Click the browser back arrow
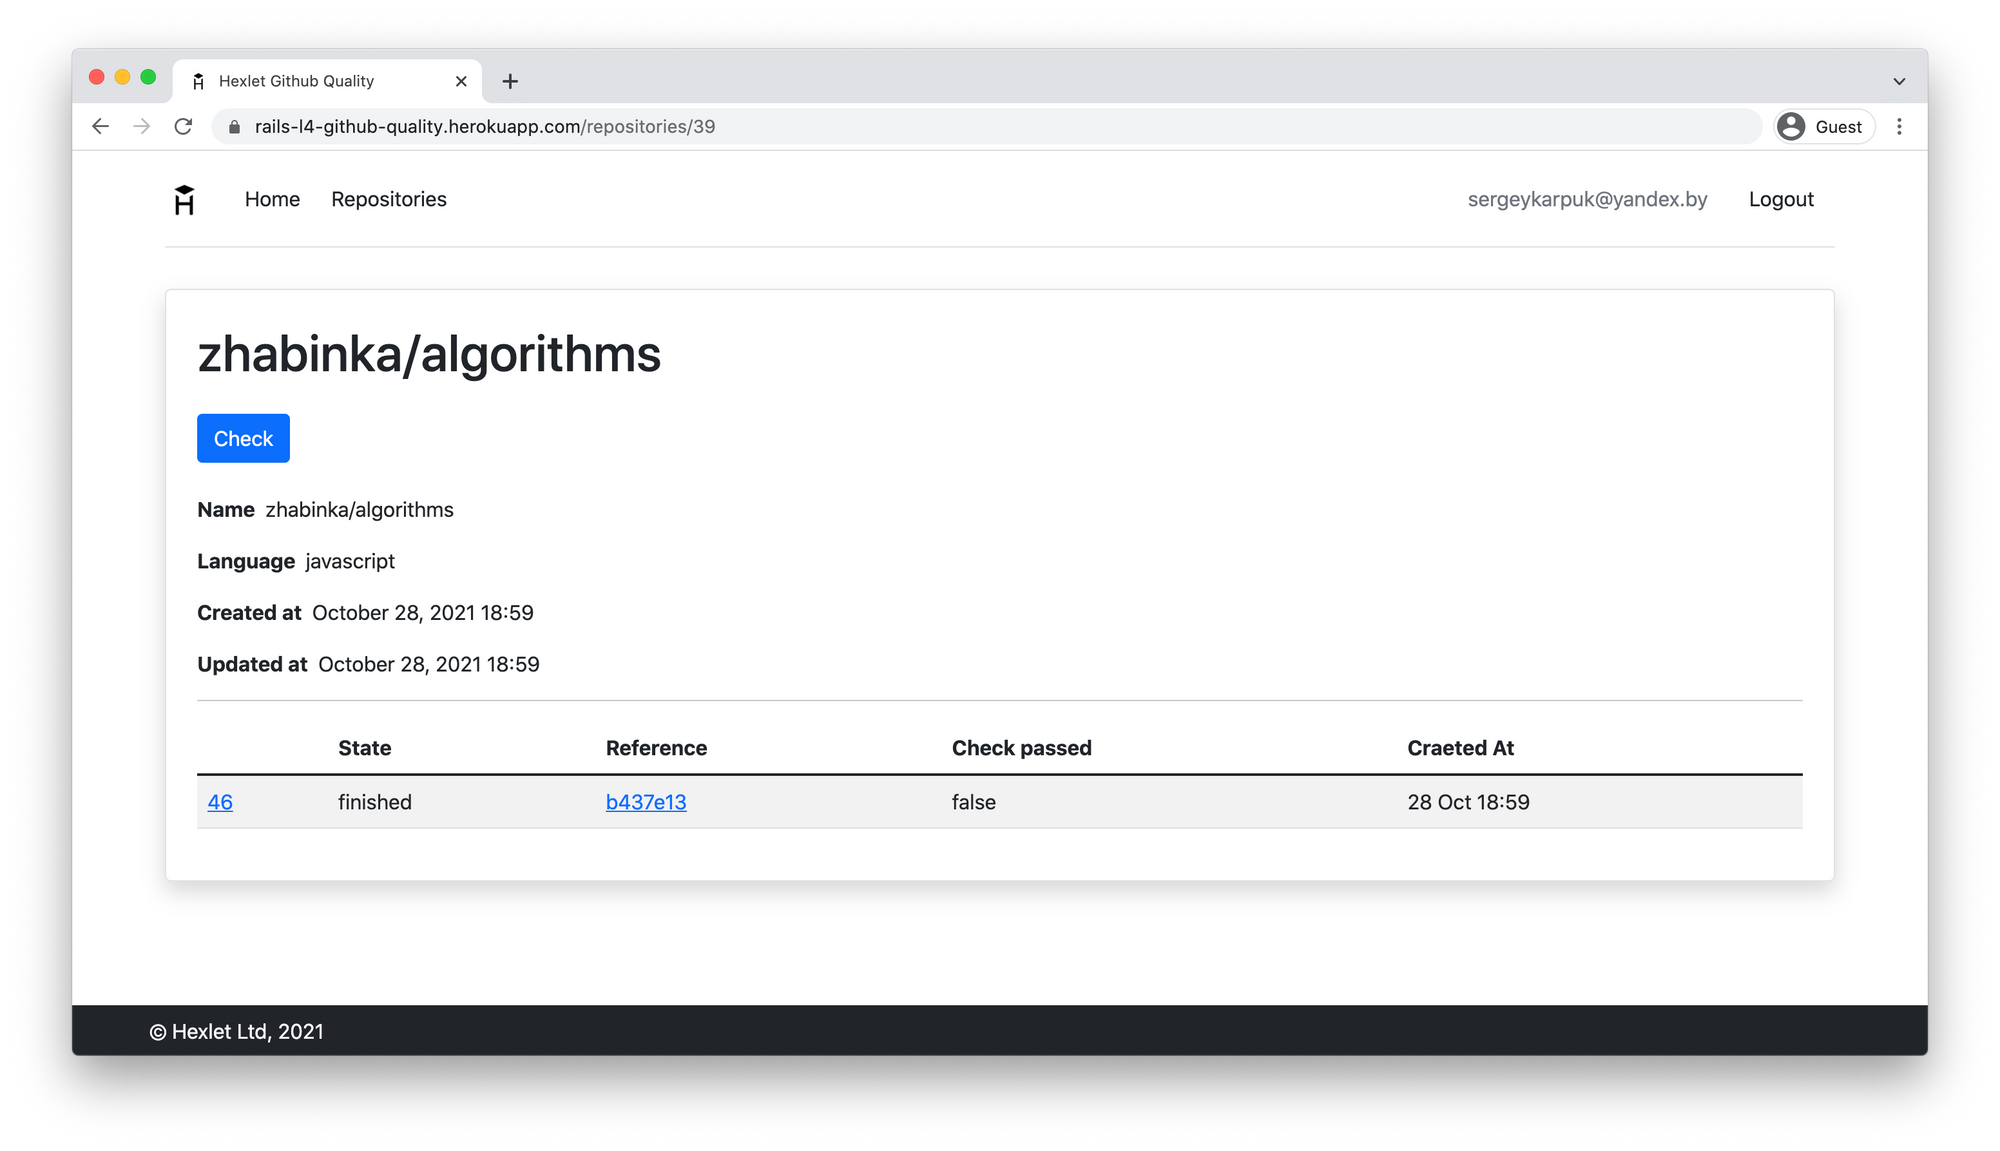This screenshot has height=1151, width=2000. click(101, 127)
